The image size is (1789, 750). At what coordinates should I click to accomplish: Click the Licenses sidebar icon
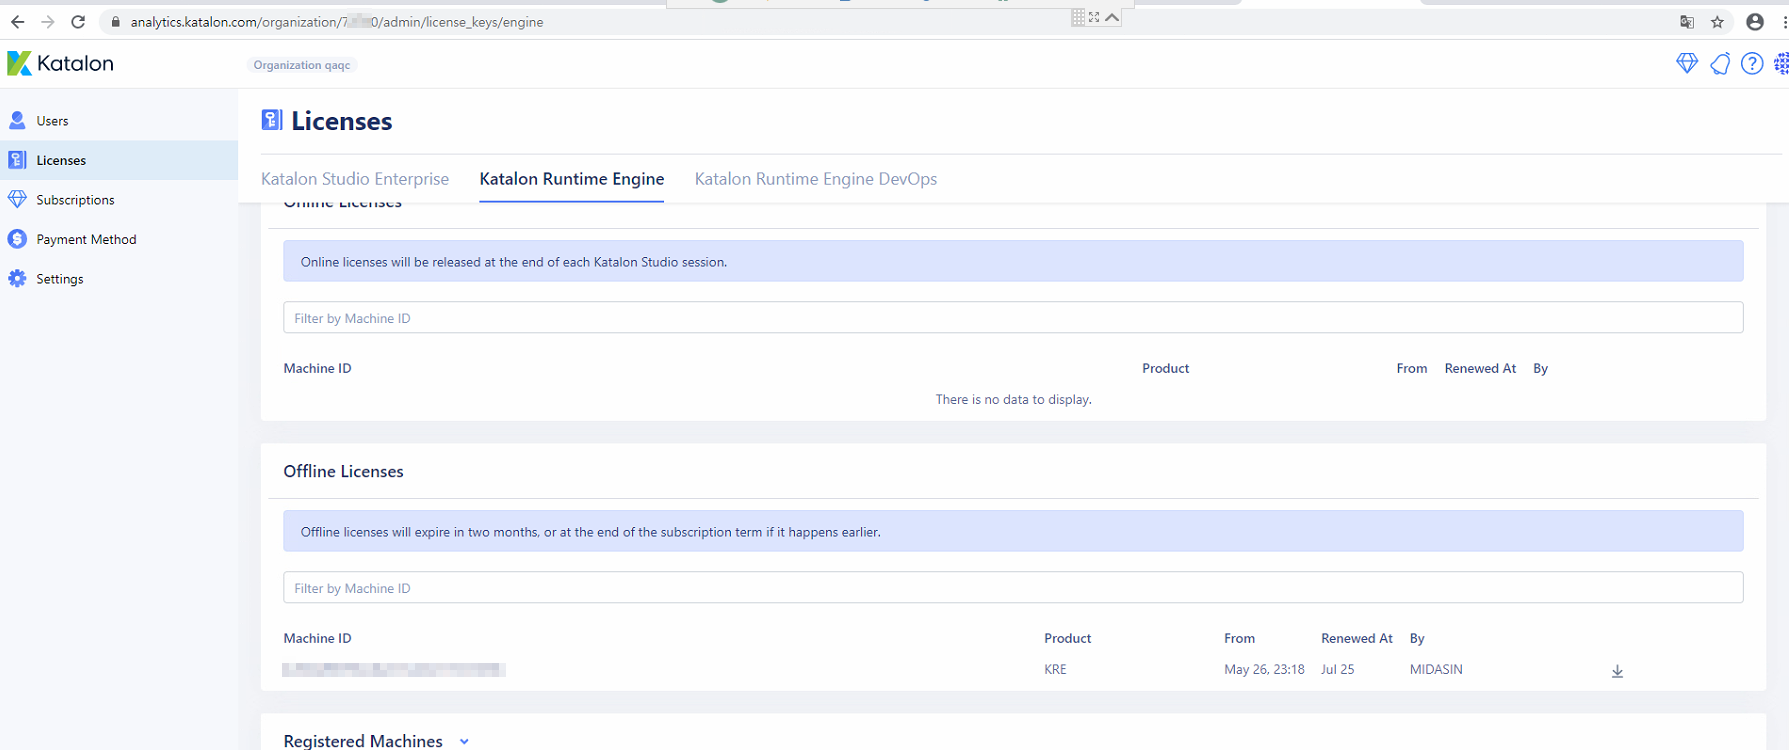(x=17, y=160)
